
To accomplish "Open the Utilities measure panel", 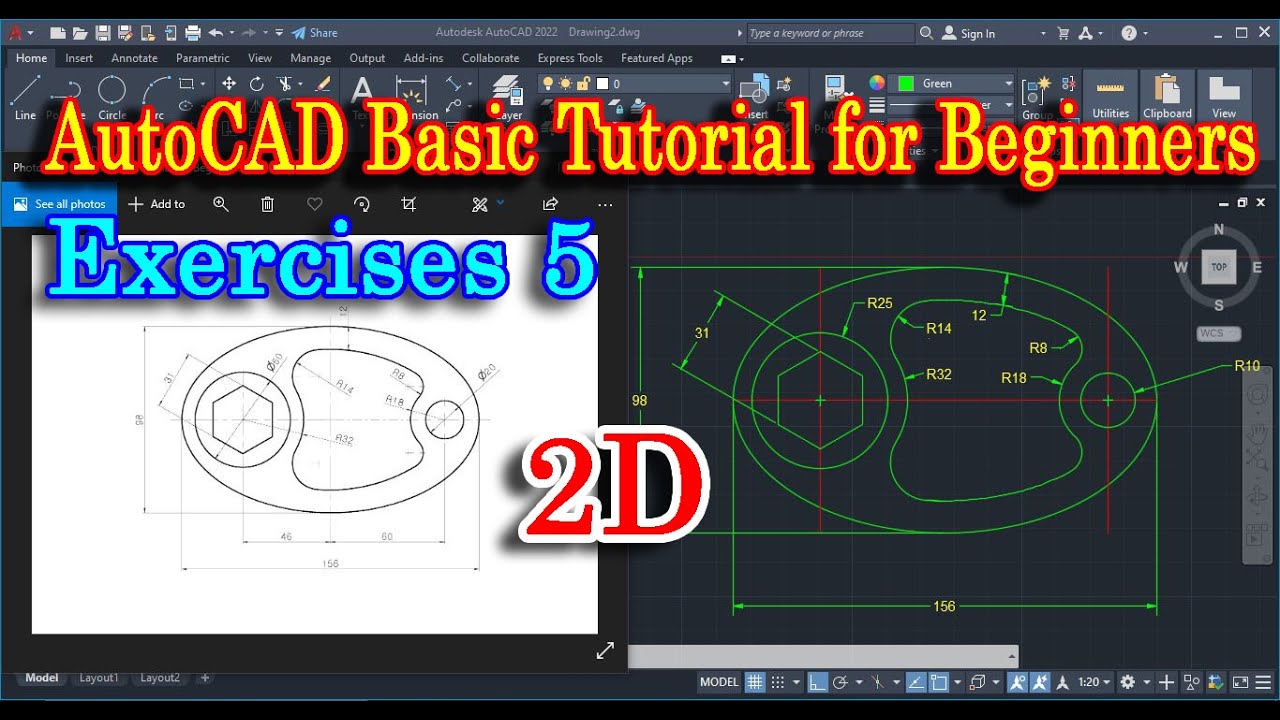I will [x=1110, y=97].
